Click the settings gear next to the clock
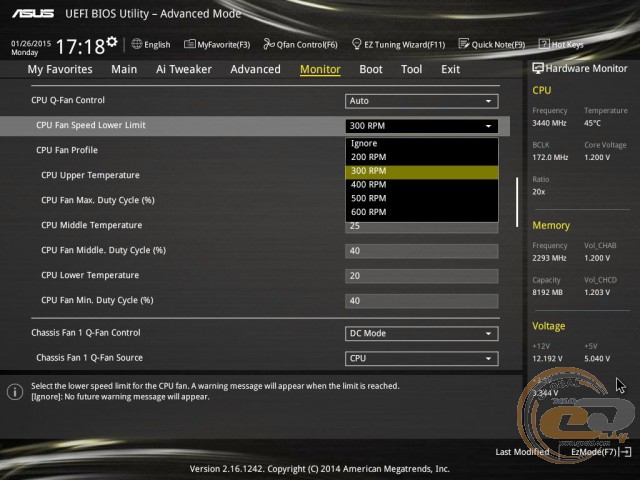The height and width of the screenshot is (480, 640). (x=112, y=42)
